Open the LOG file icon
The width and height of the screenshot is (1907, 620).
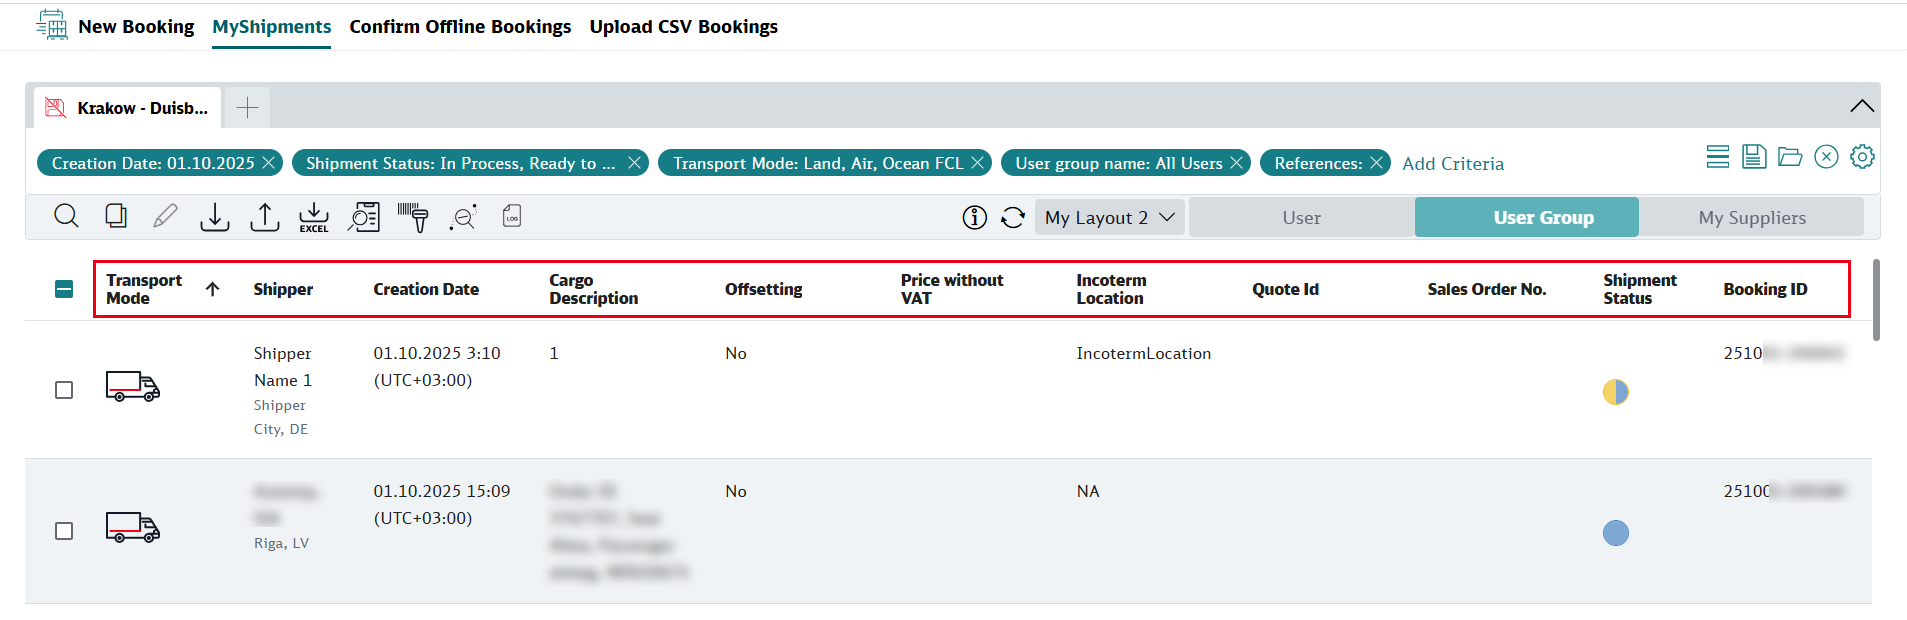pyautogui.click(x=512, y=216)
